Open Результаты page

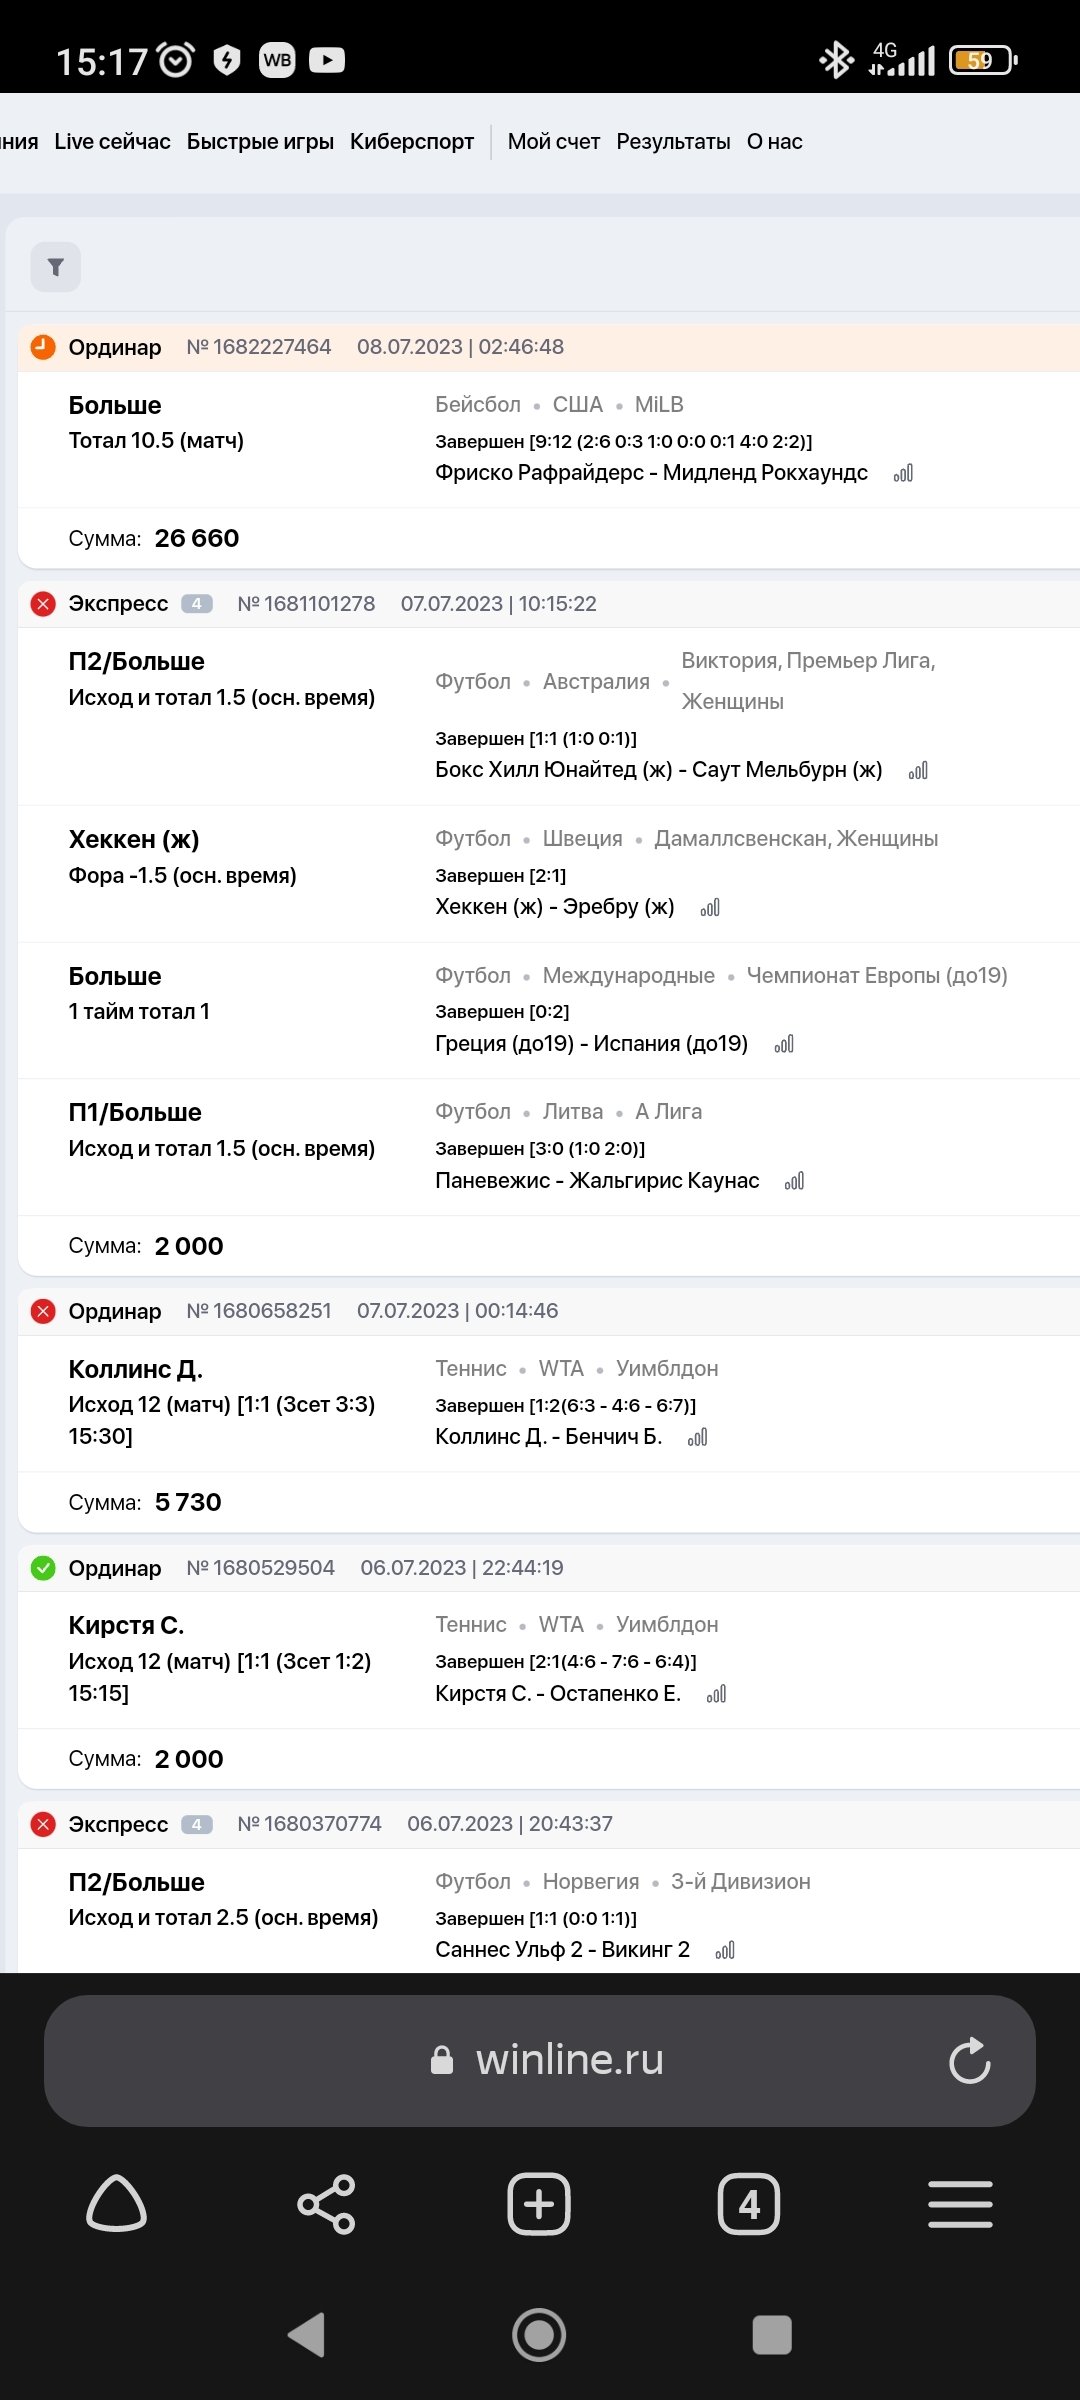[673, 142]
